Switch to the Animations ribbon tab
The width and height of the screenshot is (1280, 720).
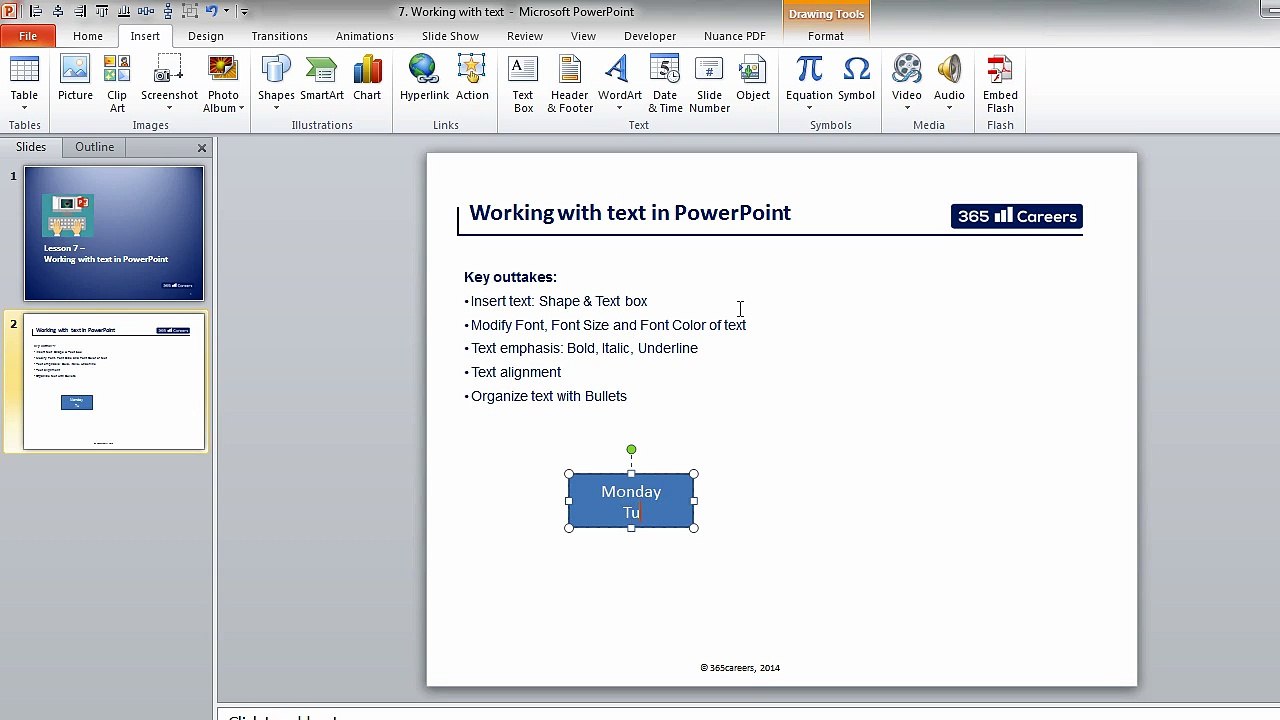(x=365, y=36)
